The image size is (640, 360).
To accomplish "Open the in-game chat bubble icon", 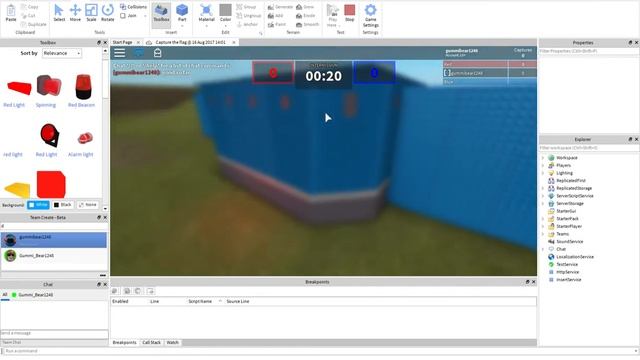I will 139,53.
